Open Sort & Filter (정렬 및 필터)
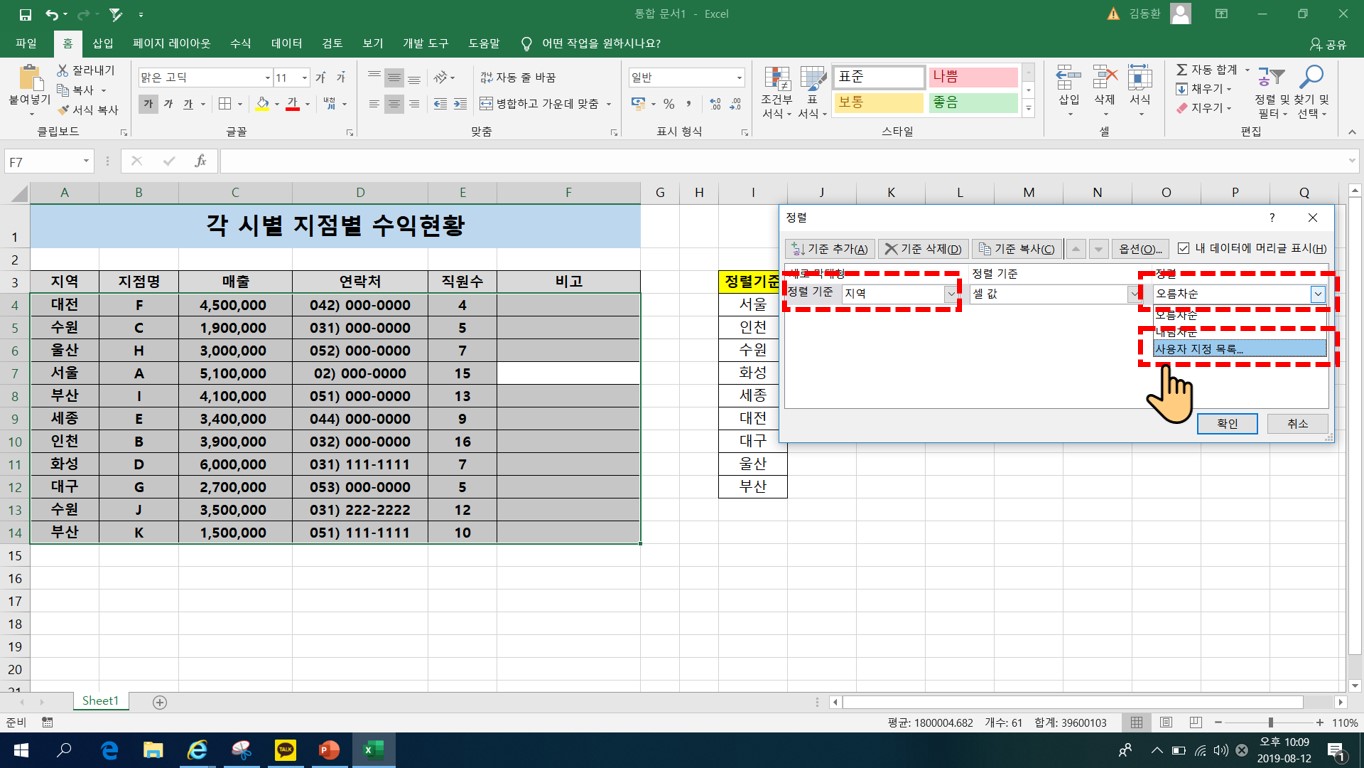This screenshot has width=1364, height=768. click(1270, 93)
